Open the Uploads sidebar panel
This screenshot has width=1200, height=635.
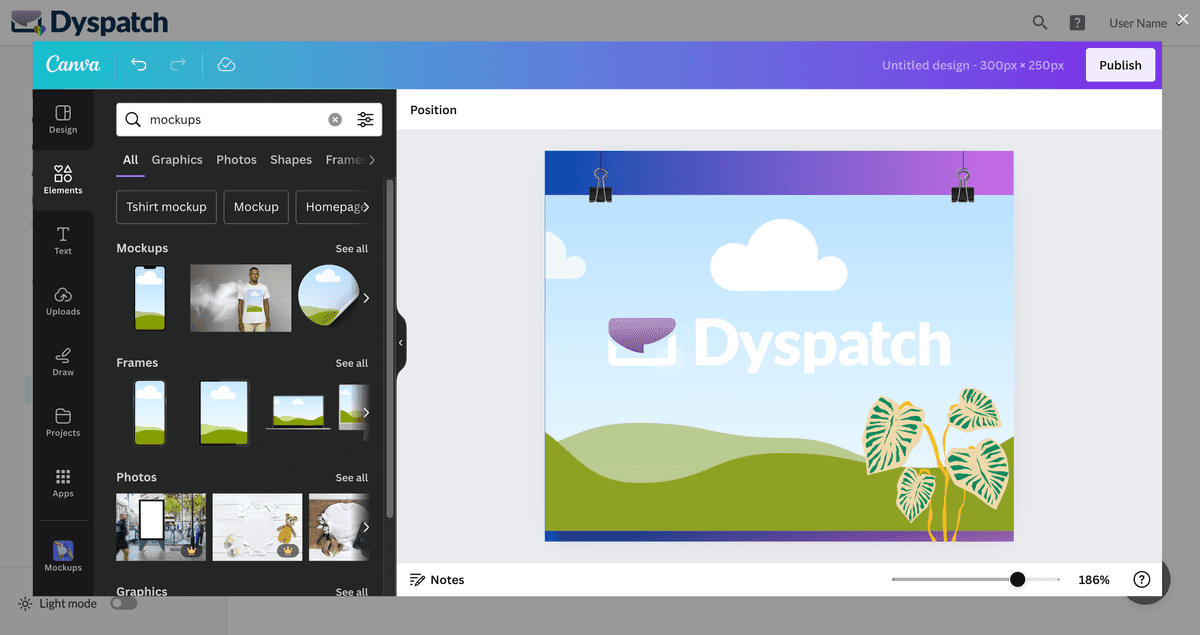point(63,301)
